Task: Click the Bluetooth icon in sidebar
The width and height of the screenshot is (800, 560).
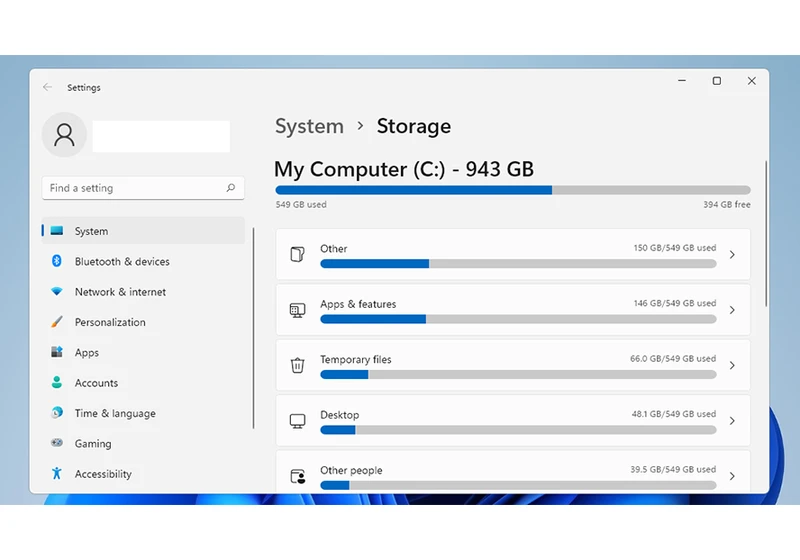Action: click(x=57, y=261)
